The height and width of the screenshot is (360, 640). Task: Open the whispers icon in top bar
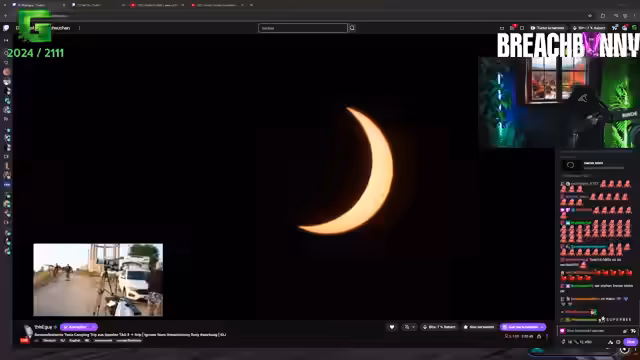tap(522, 28)
